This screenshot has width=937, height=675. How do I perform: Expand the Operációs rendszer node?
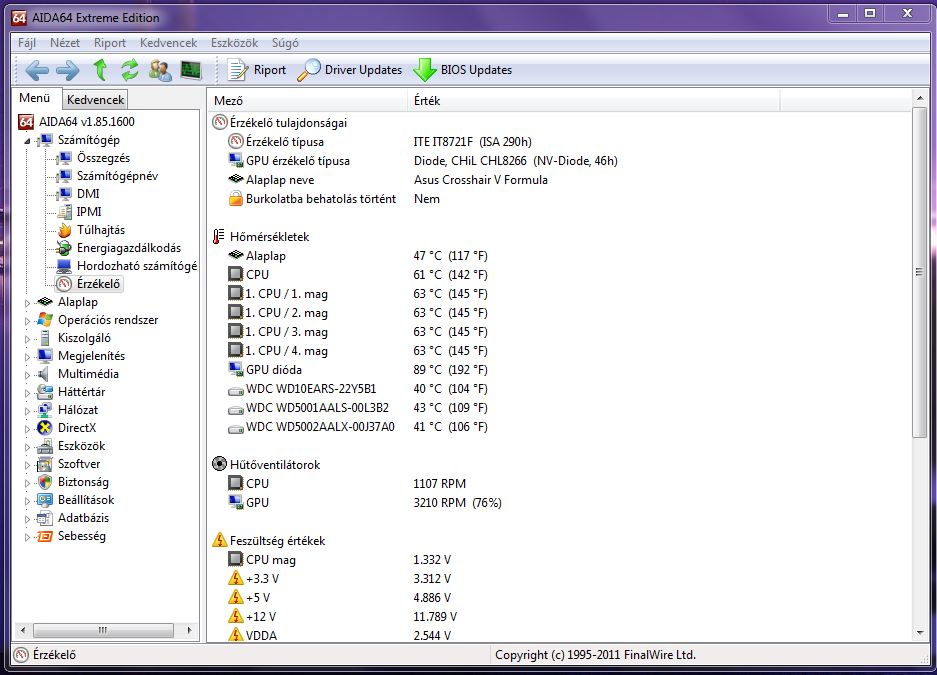click(x=27, y=321)
